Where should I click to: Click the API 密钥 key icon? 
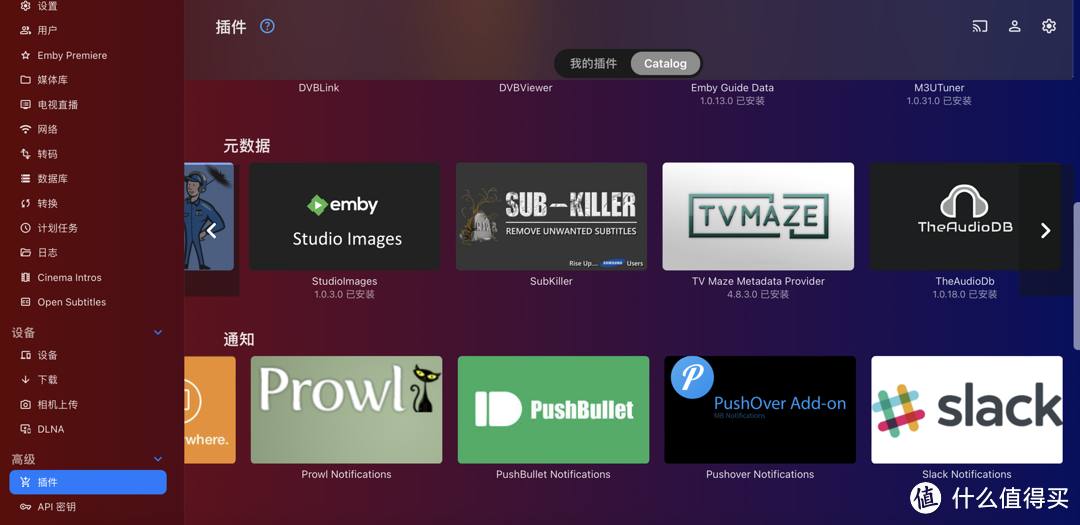tap(25, 507)
